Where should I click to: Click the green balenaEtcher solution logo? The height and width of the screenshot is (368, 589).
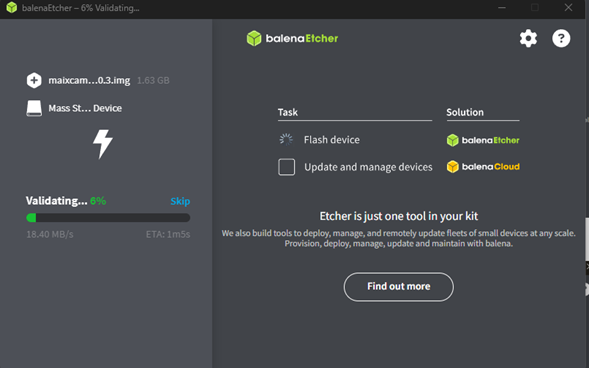483,140
